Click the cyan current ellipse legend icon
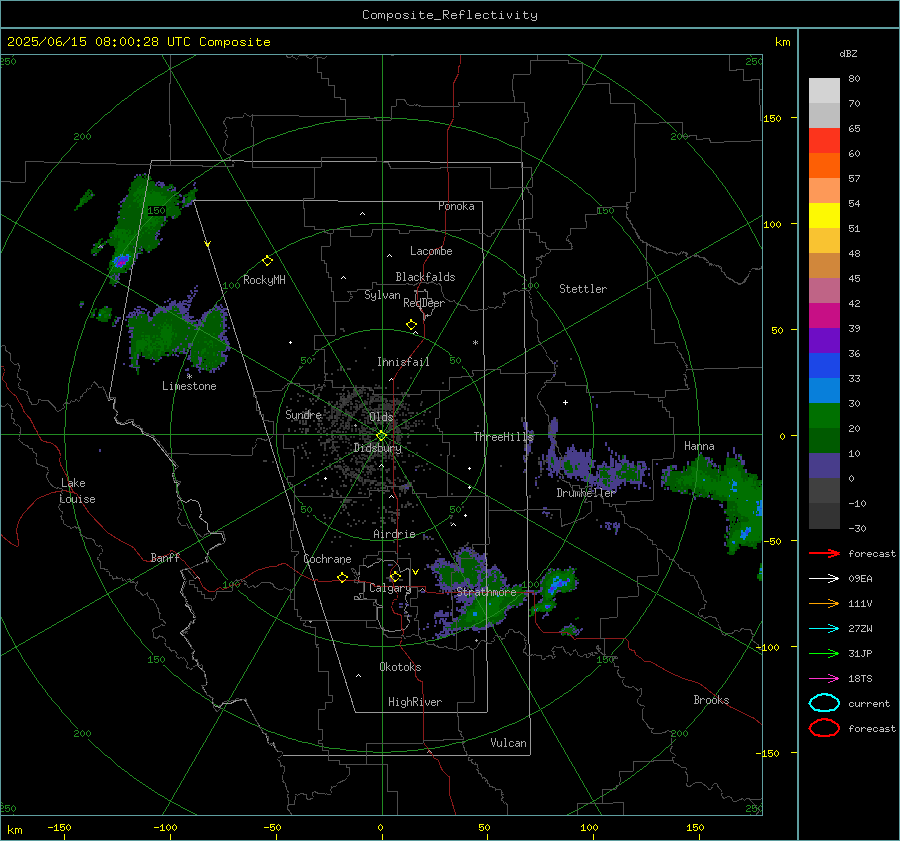This screenshot has height=841, width=900. point(824,703)
